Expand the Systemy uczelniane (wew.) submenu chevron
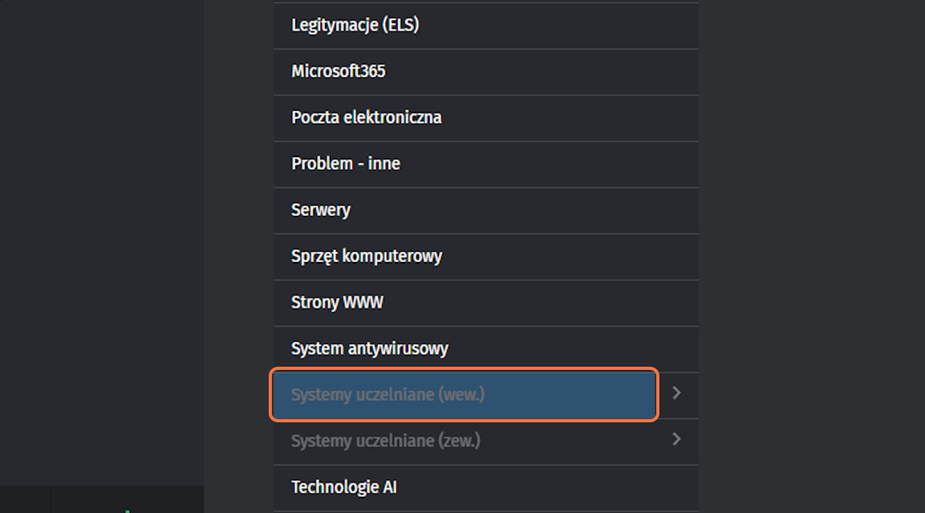 click(677, 393)
